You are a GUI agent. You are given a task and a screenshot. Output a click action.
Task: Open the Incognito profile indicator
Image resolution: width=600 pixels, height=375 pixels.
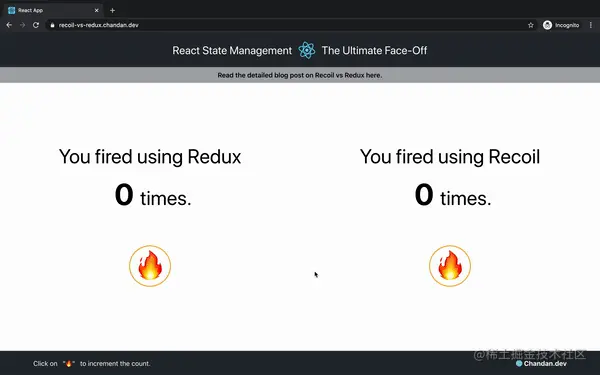tap(561, 25)
